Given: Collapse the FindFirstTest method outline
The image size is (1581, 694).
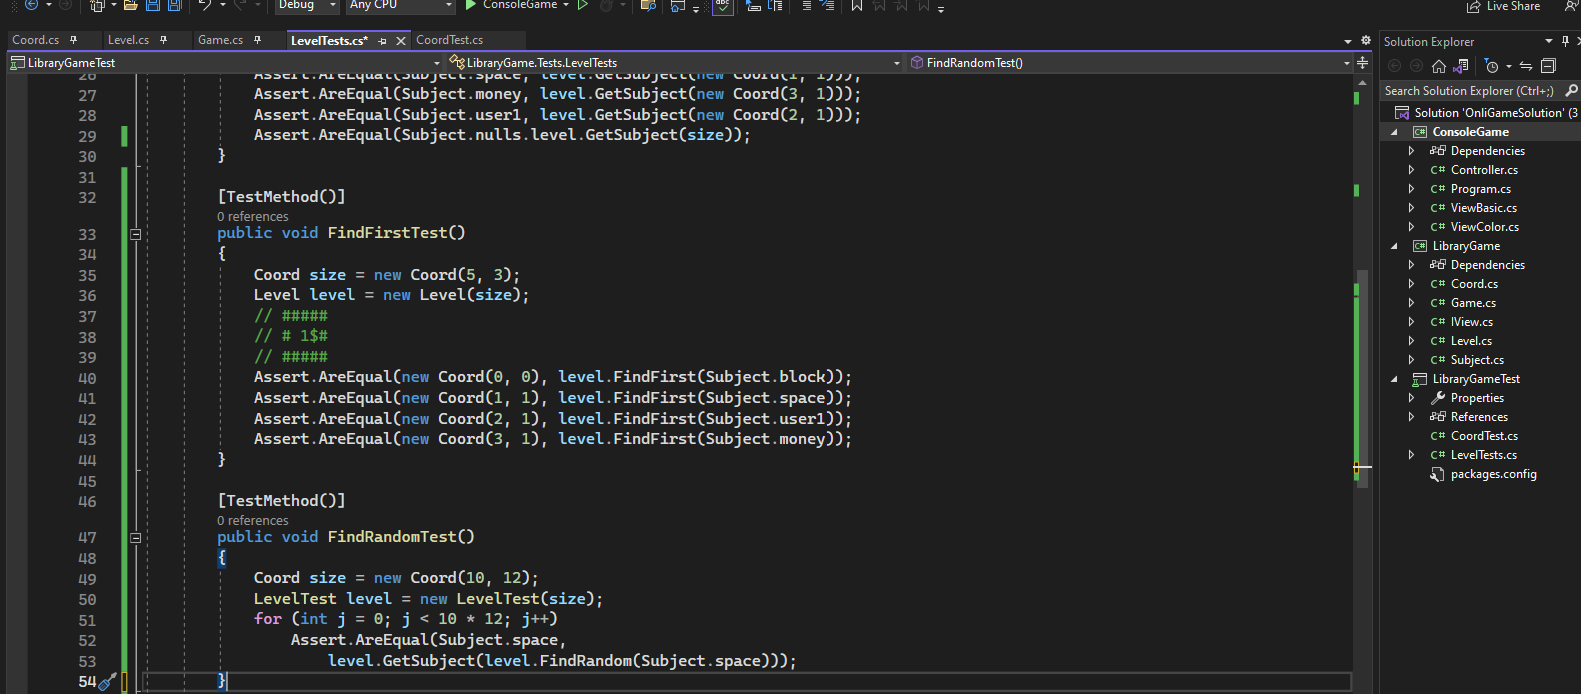Looking at the screenshot, I should click(135, 234).
